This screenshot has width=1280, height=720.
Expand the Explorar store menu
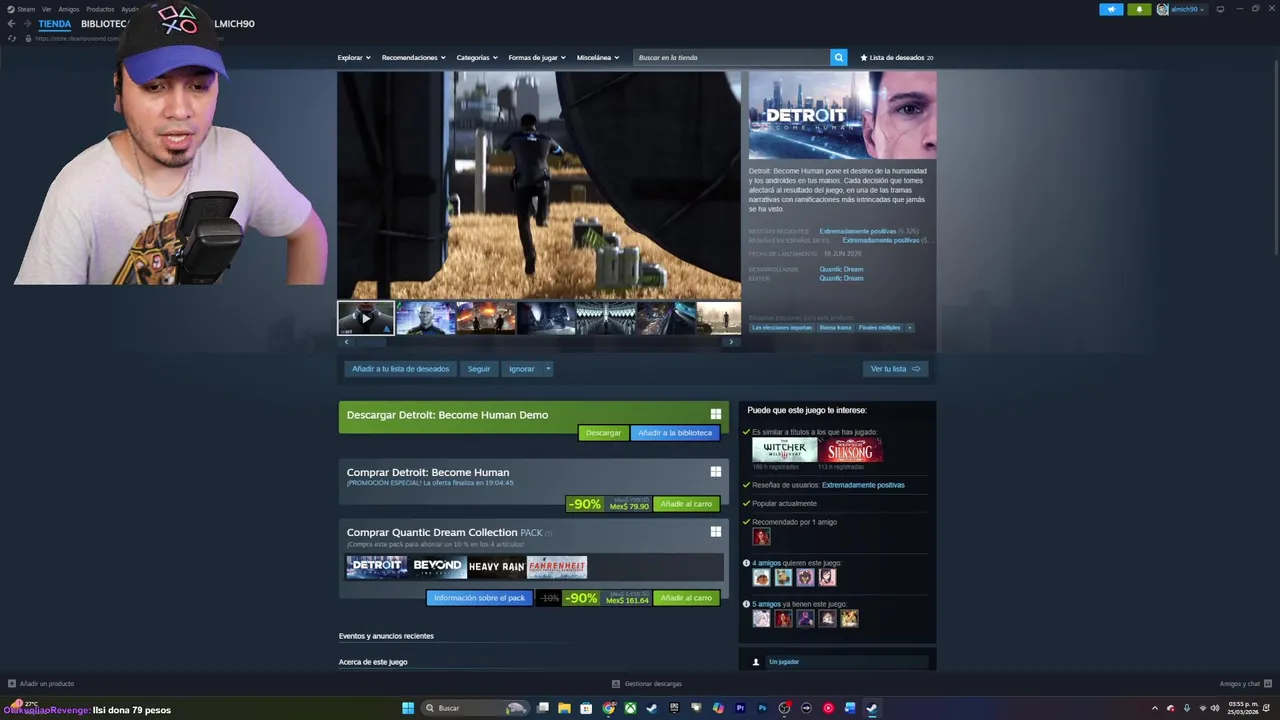coord(354,57)
